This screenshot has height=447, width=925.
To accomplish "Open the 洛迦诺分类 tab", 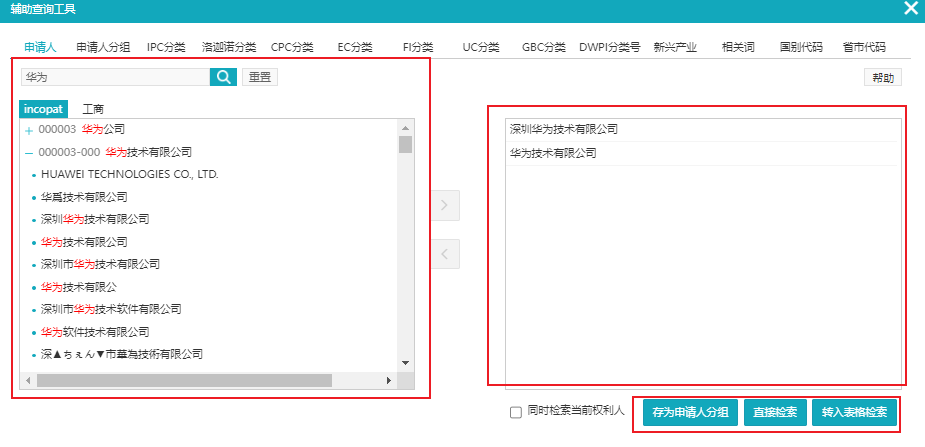I will [229, 47].
